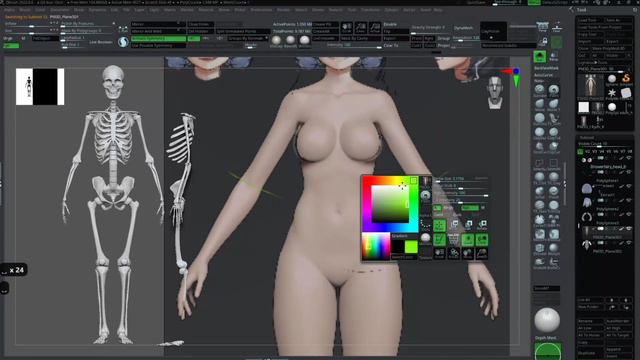640x360 pixels.
Task: Click the Del Hidden button
Action: tap(200, 31)
